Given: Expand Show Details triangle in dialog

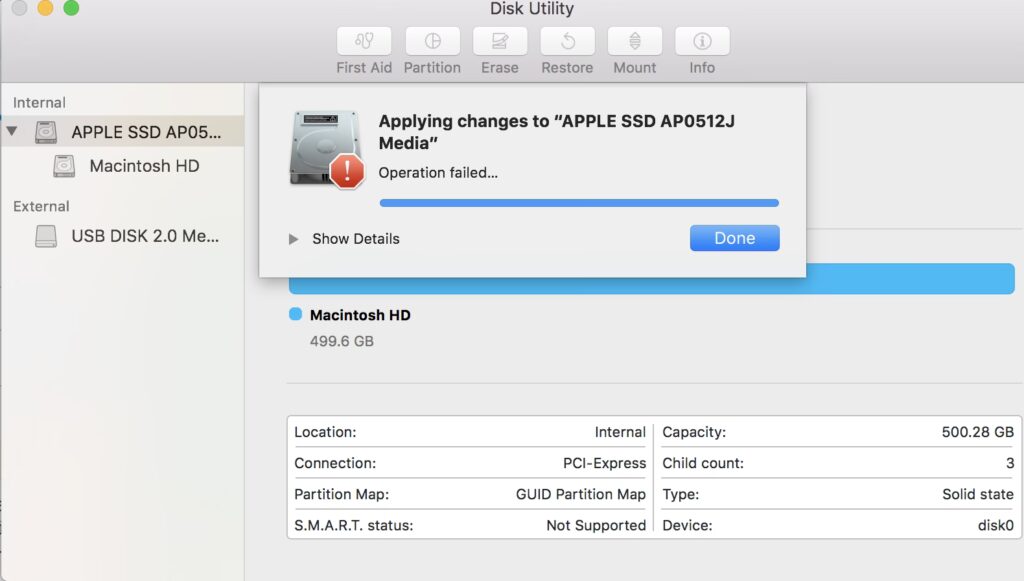Looking at the screenshot, I should [x=293, y=239].
